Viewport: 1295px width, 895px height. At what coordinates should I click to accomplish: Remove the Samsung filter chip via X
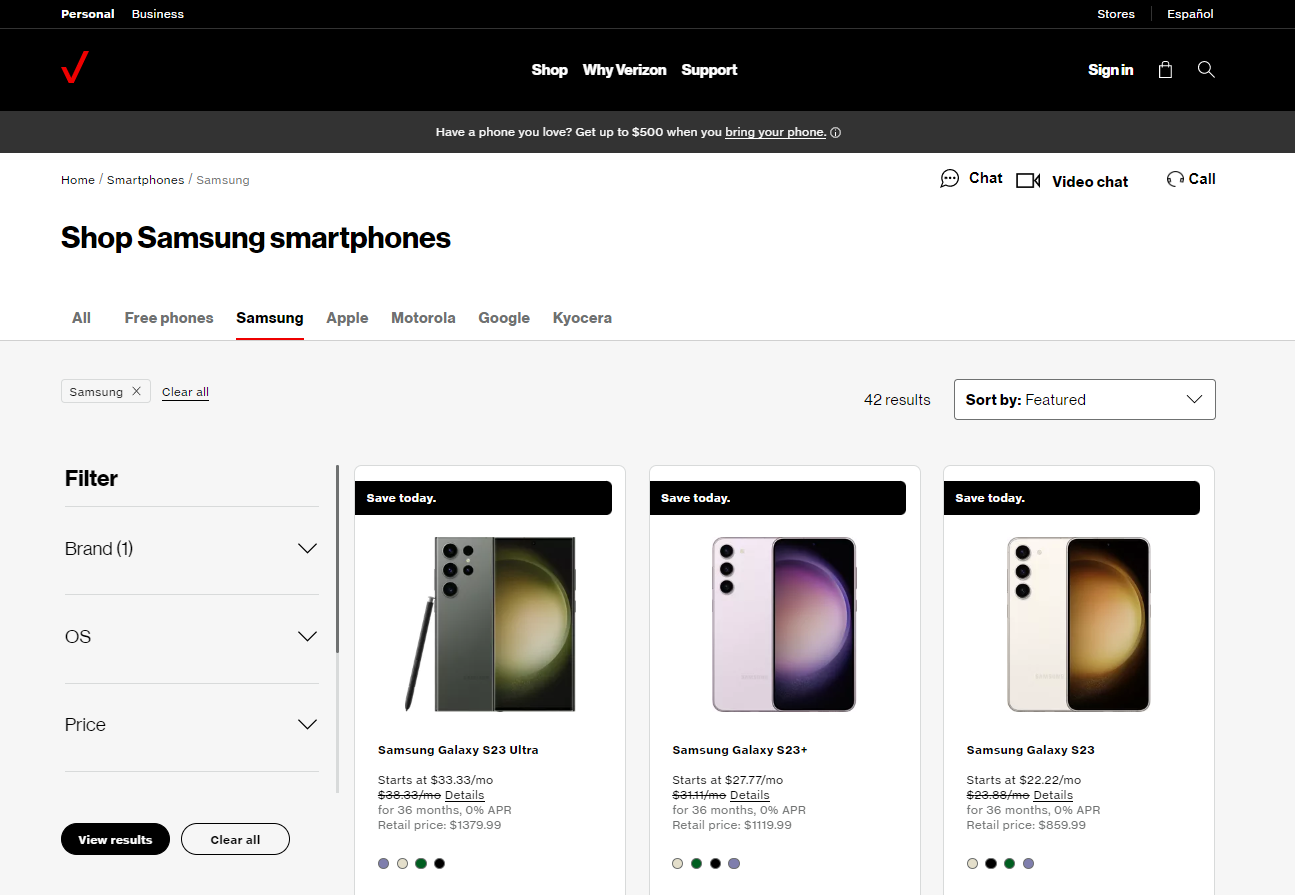[137, 392]
